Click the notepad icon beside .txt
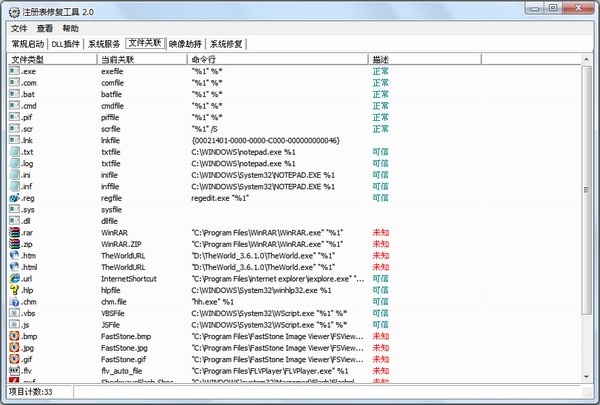This screenshot has height=405, width=600. (x=13, y=152)
